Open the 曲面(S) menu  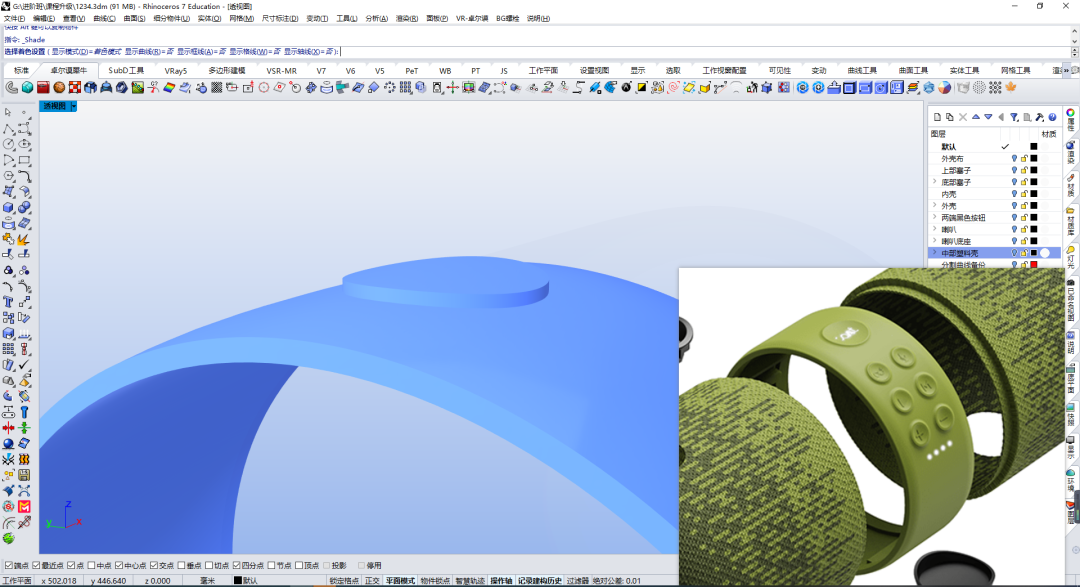click(x=134, y=19)
